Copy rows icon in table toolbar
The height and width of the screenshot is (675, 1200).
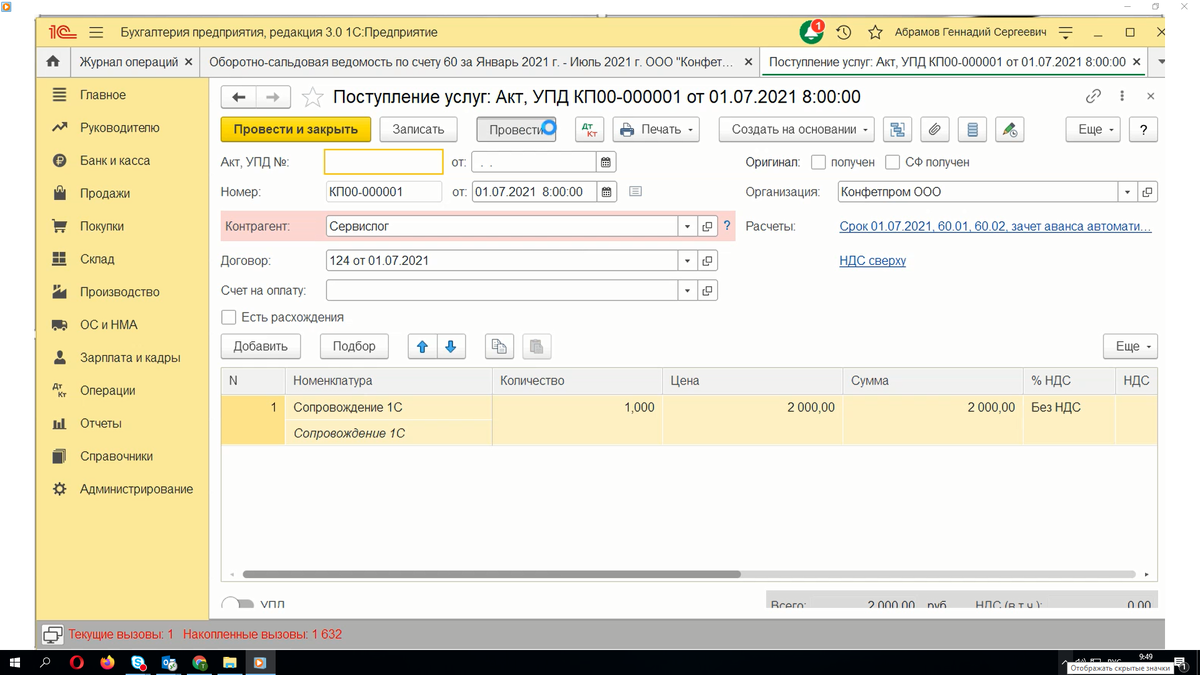pos(499,346)
